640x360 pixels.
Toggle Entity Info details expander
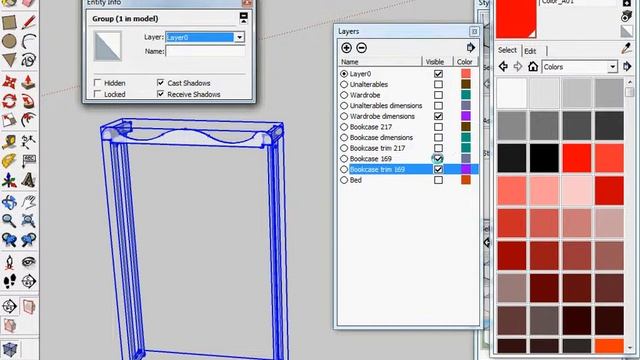(x=244, y=18)
